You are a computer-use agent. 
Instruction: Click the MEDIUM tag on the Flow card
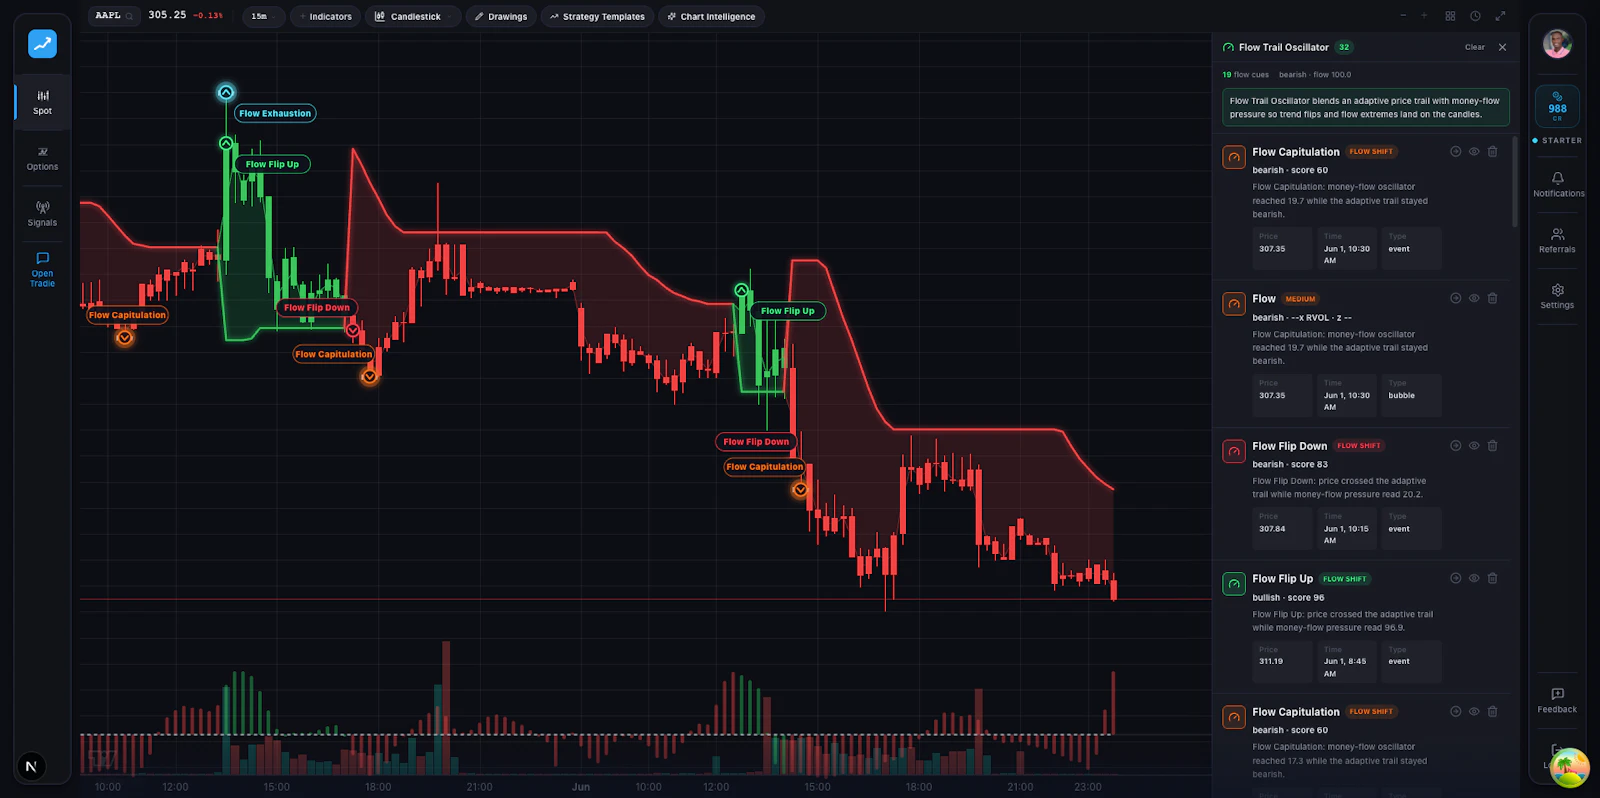tap(1300, 299)
